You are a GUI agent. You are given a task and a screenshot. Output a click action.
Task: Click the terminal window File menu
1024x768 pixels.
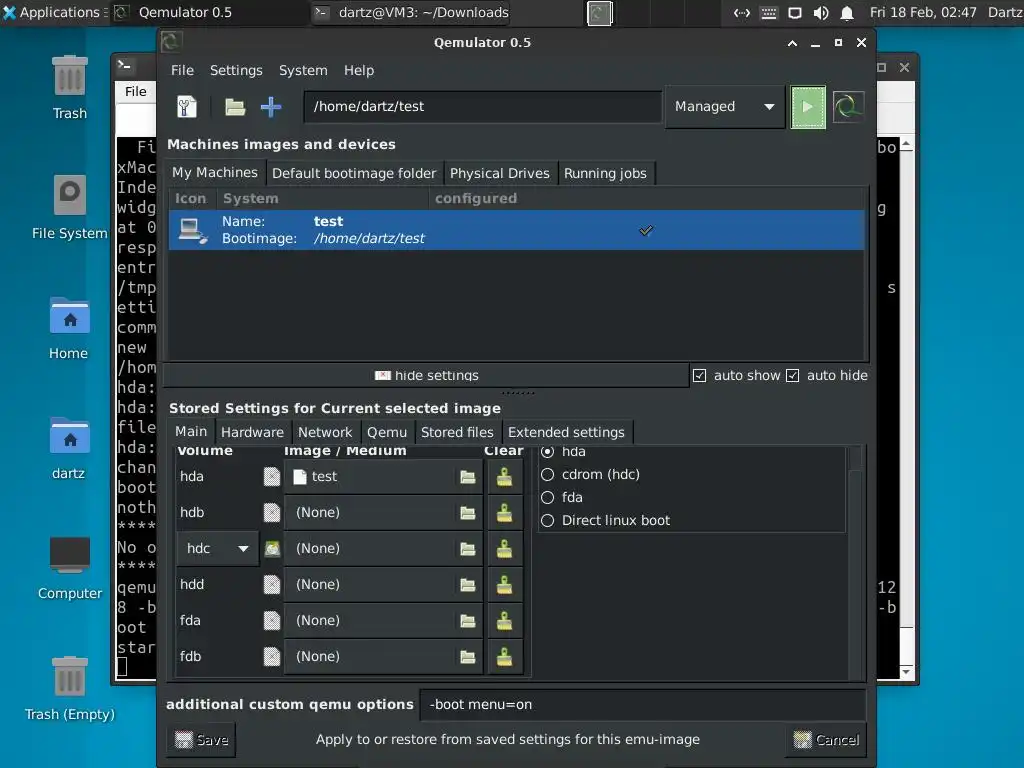[136, 91]
